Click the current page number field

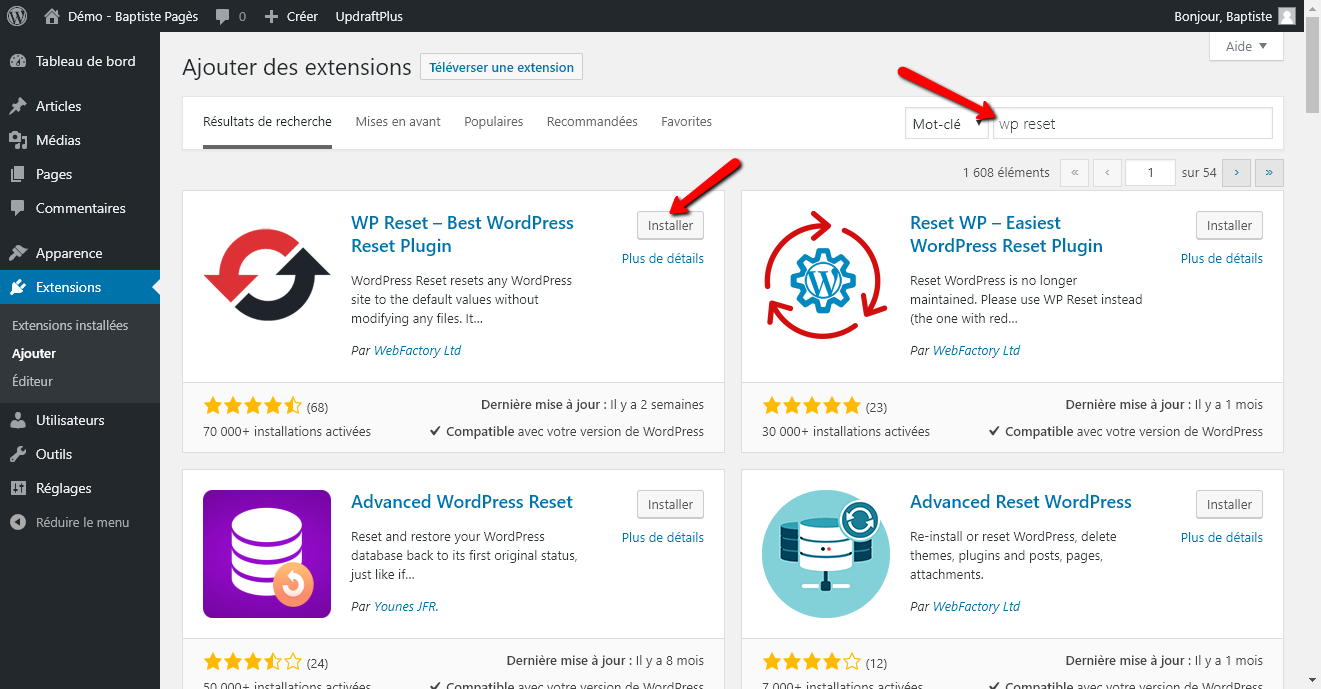(x=1150, y=173)
